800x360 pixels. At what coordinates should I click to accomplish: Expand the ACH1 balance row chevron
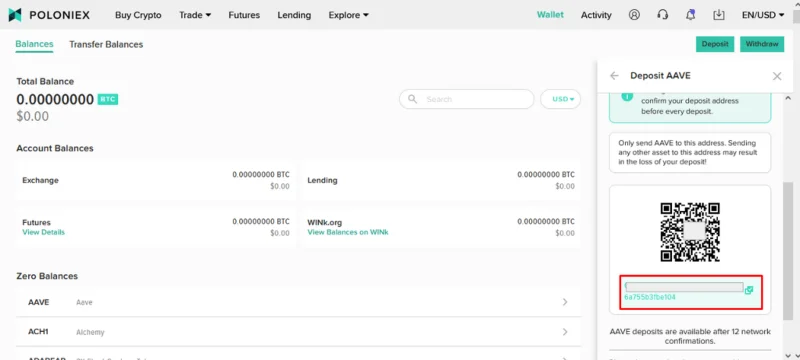tap(565, 332)
